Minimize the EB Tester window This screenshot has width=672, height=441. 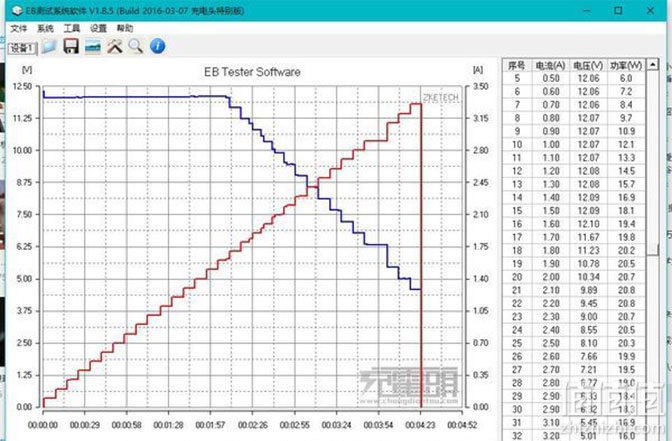pyautogui.click(x=587, y=10)
